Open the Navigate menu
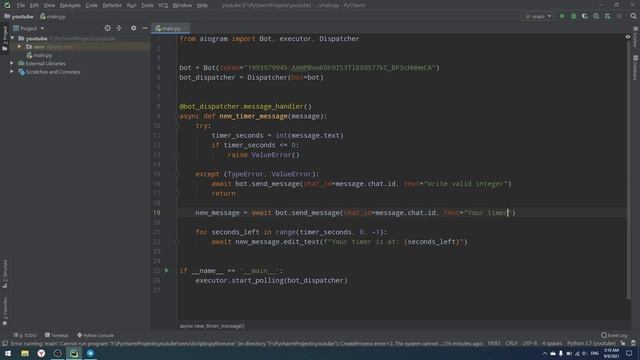The width and height of the screenshot is (640, 360). (x=70, y=5)
